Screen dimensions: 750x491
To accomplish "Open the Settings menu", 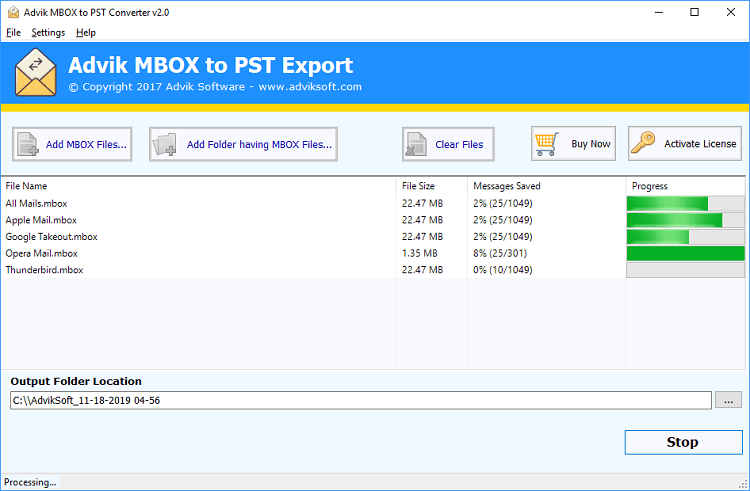I will click(x=48, y=33).
